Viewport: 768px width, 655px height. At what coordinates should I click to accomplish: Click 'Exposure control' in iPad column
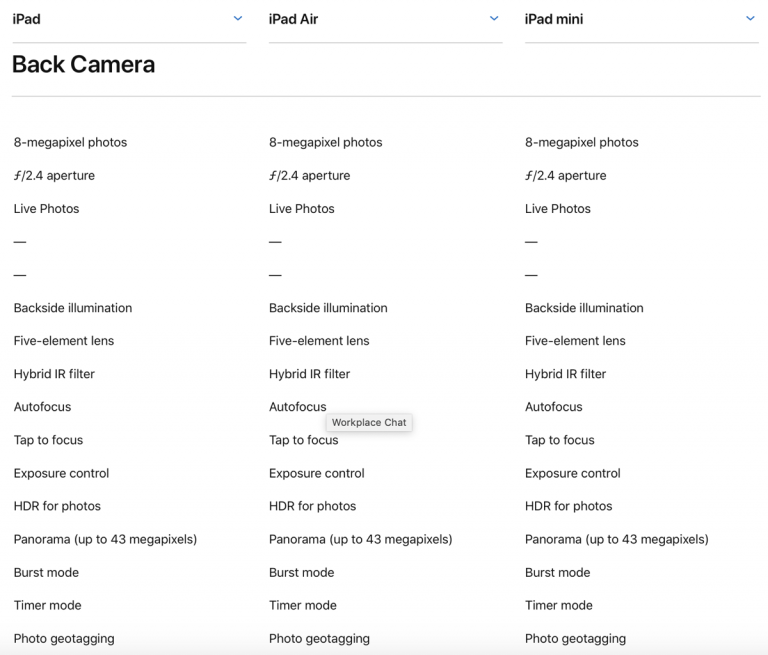coord(61,473)
